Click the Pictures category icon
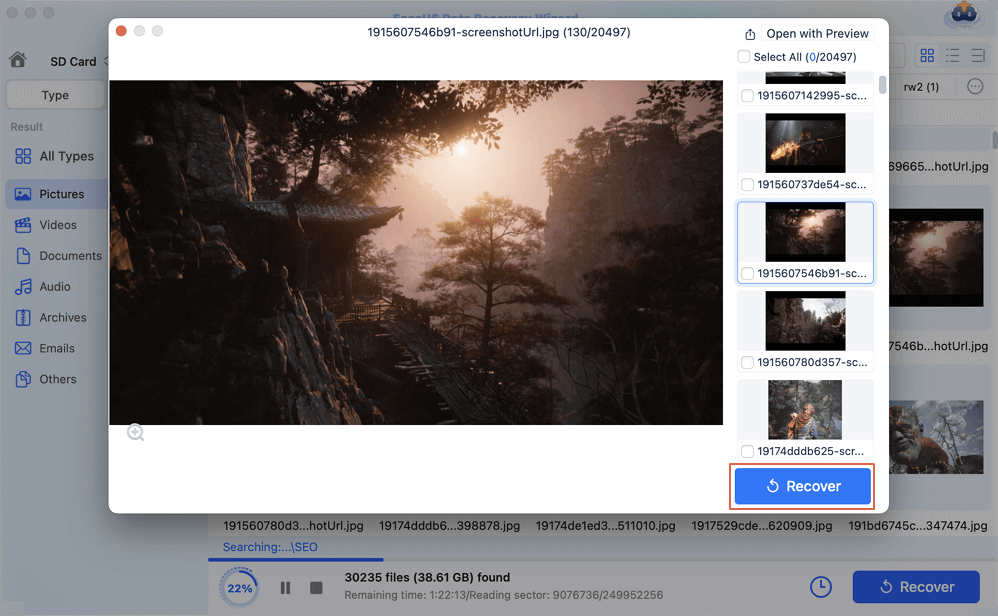The height and width of the screenshot is (616, 998). [x=23, y=194]
